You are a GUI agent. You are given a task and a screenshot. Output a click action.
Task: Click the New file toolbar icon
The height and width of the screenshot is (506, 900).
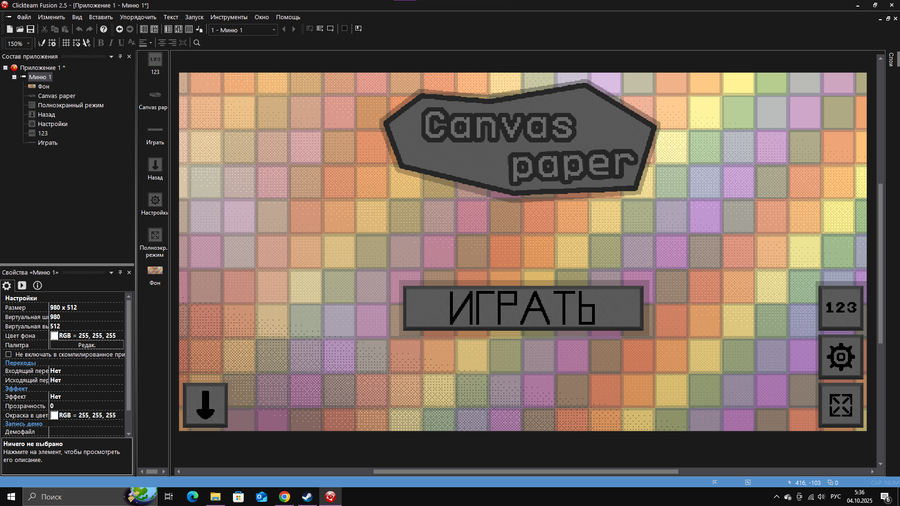[x=10, y=29]
